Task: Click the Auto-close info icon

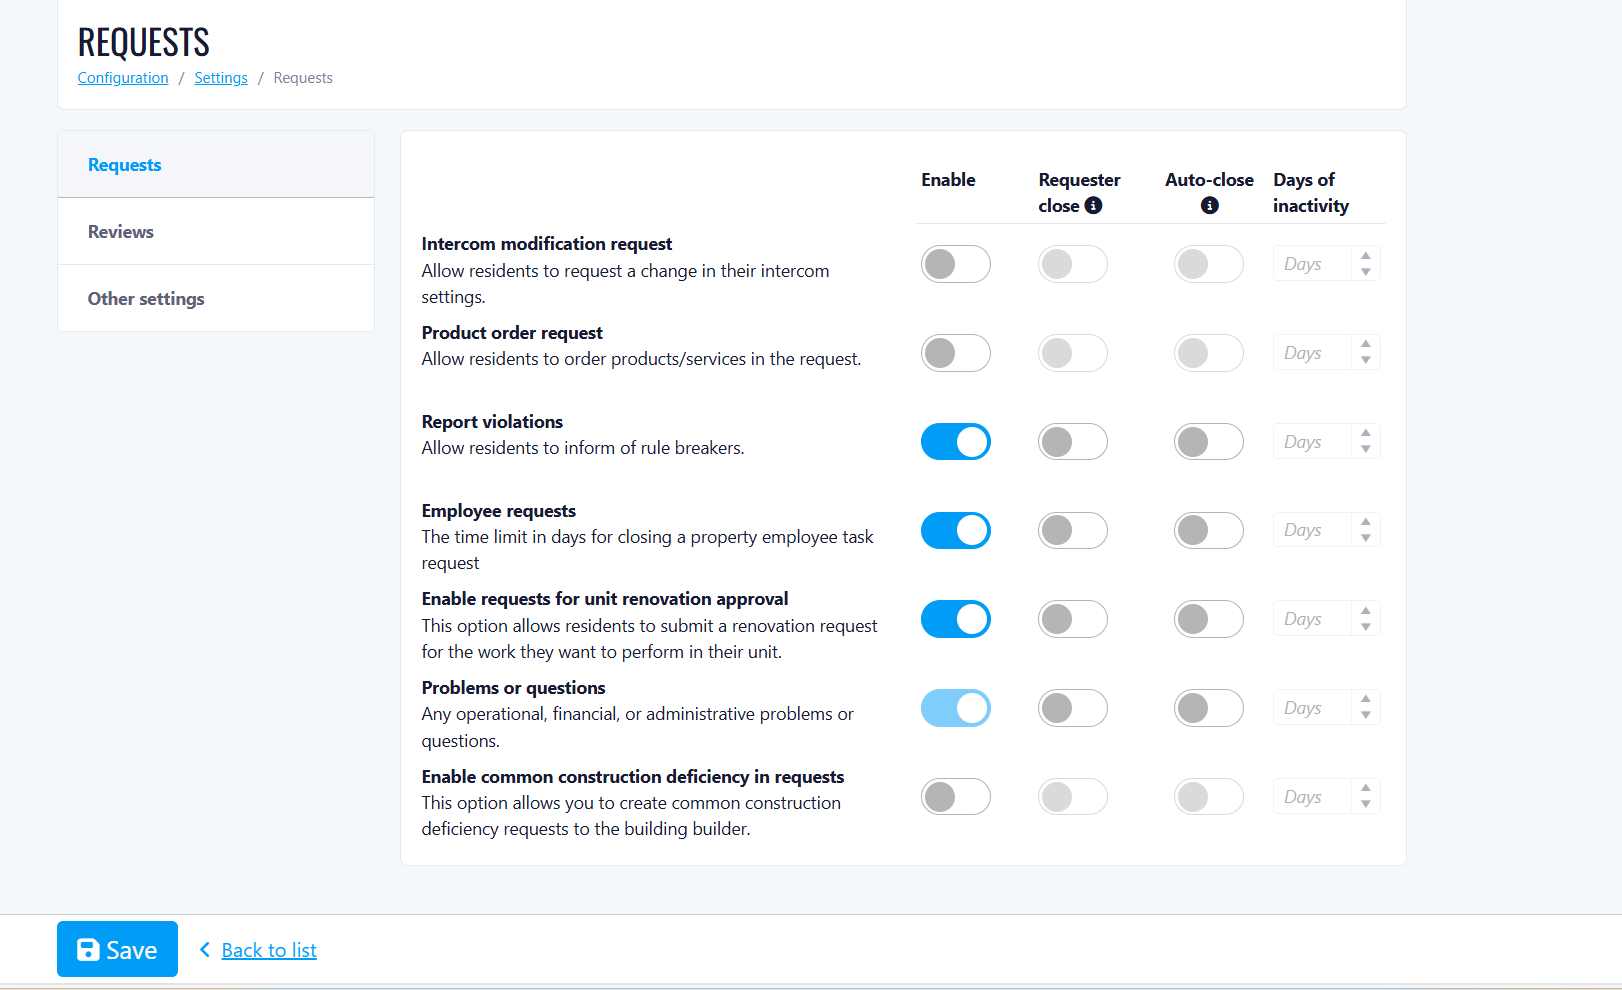Action: 1209,205
